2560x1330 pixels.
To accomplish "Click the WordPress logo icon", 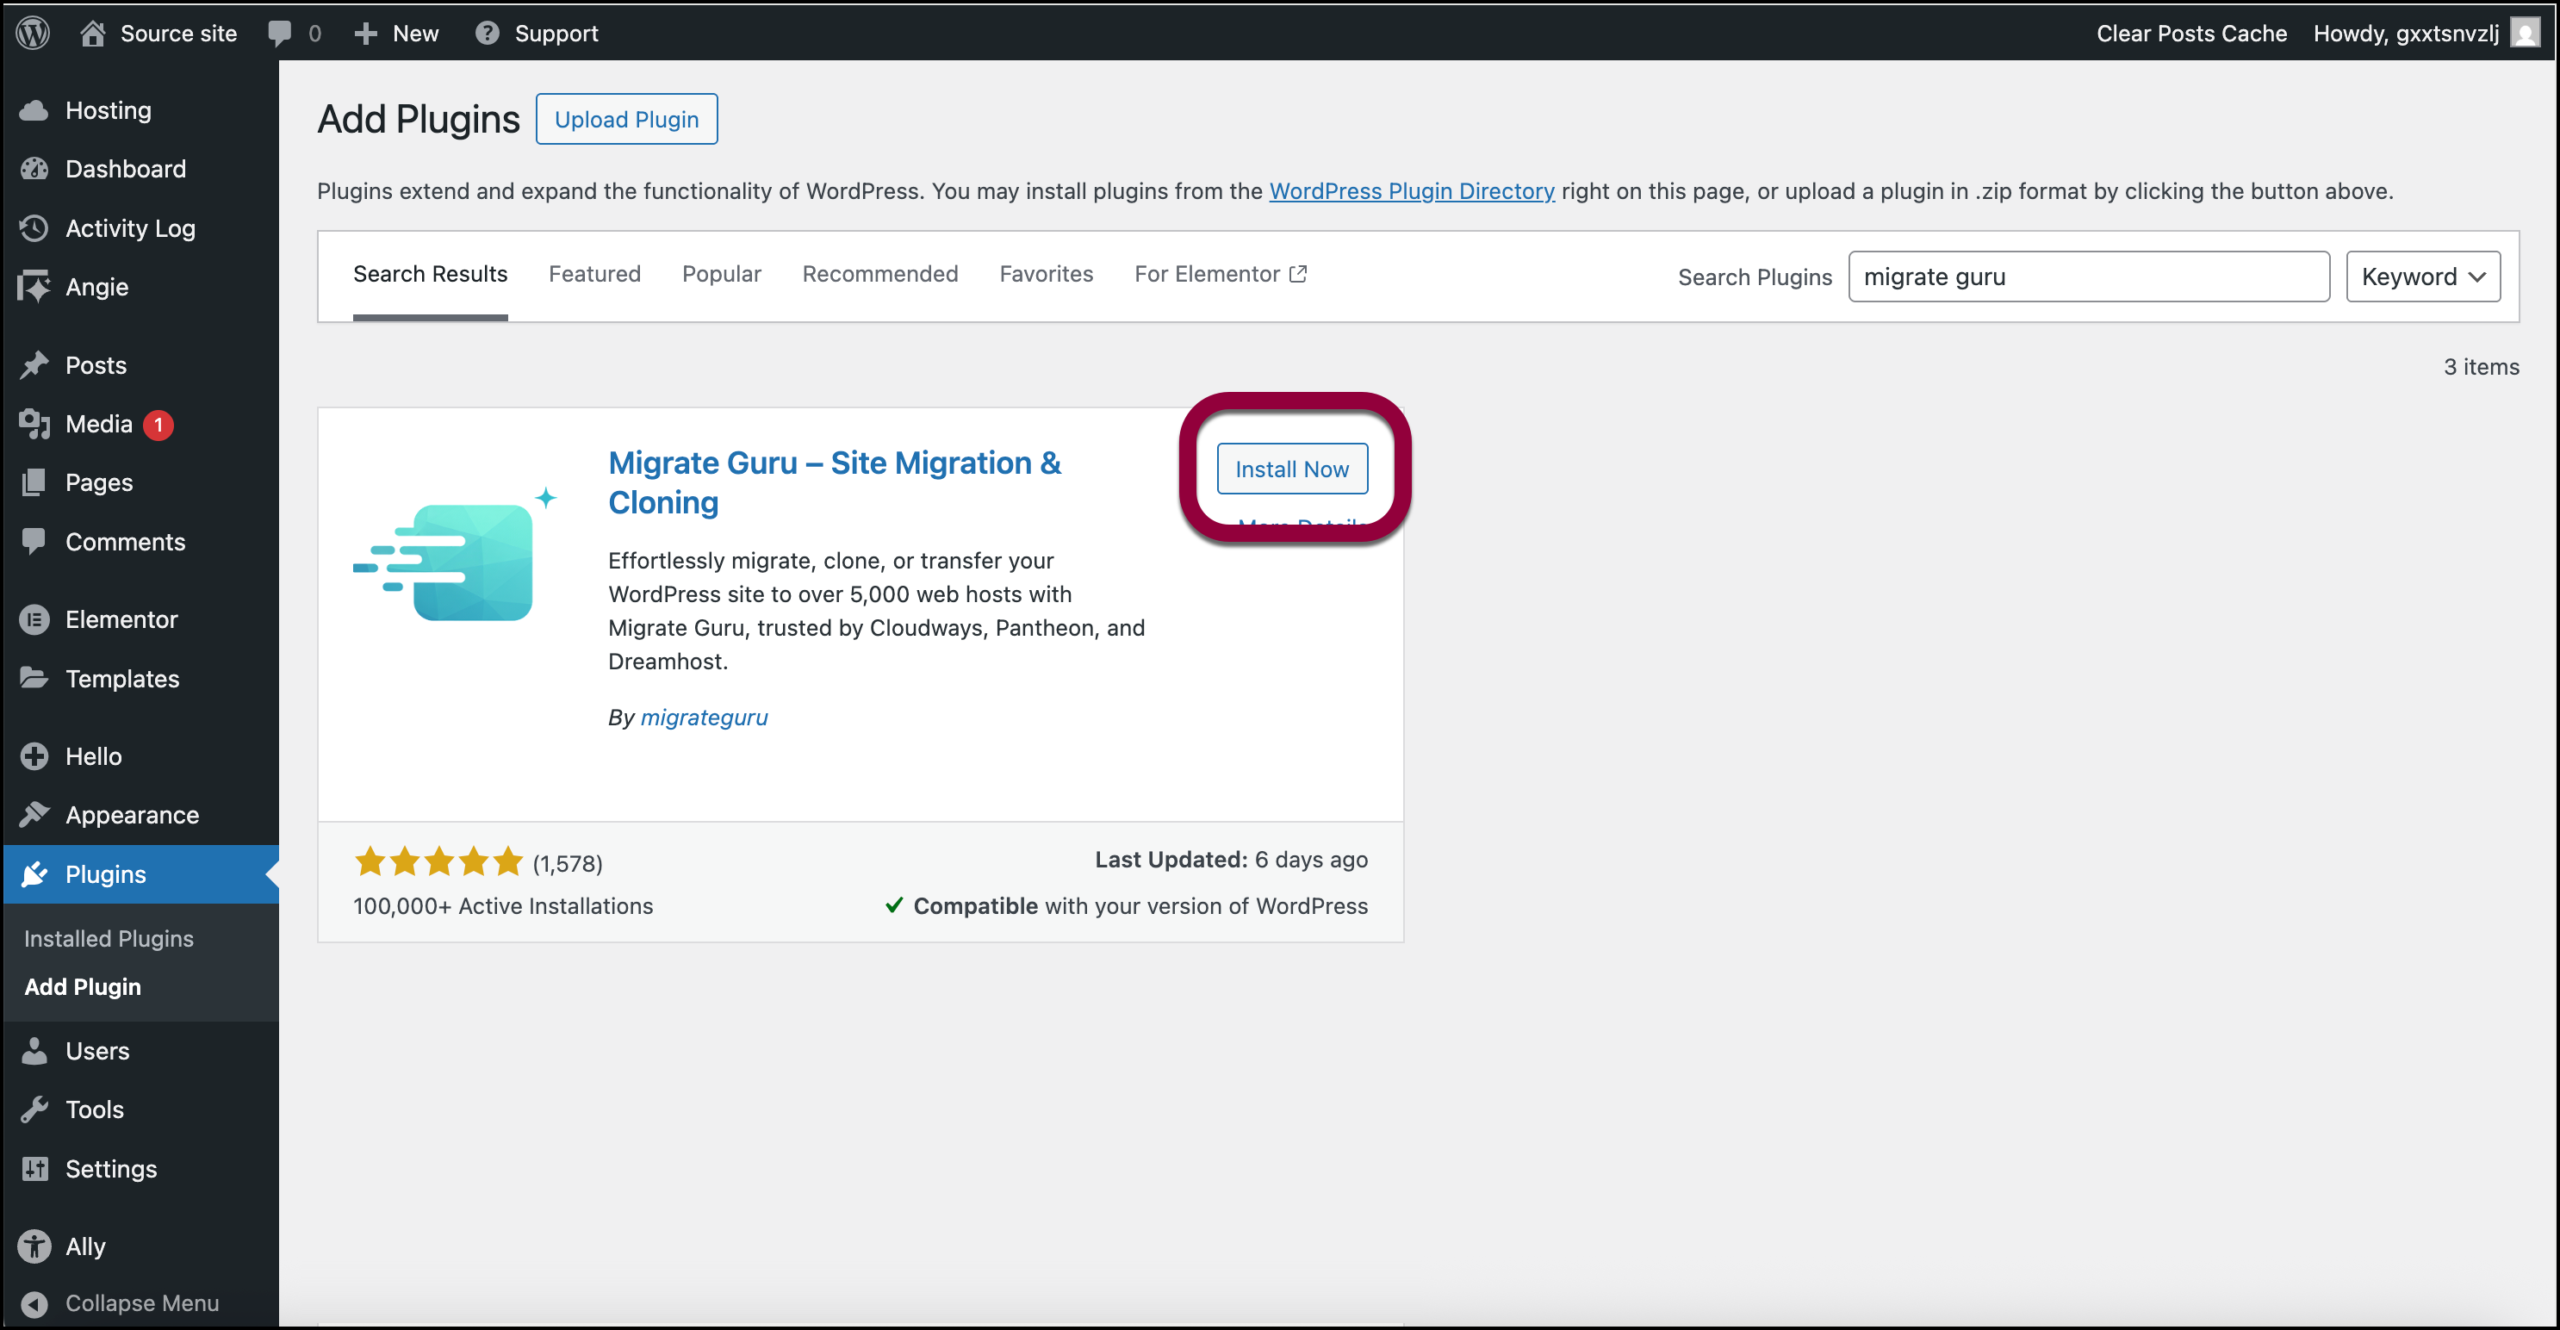I will [33, 33].
